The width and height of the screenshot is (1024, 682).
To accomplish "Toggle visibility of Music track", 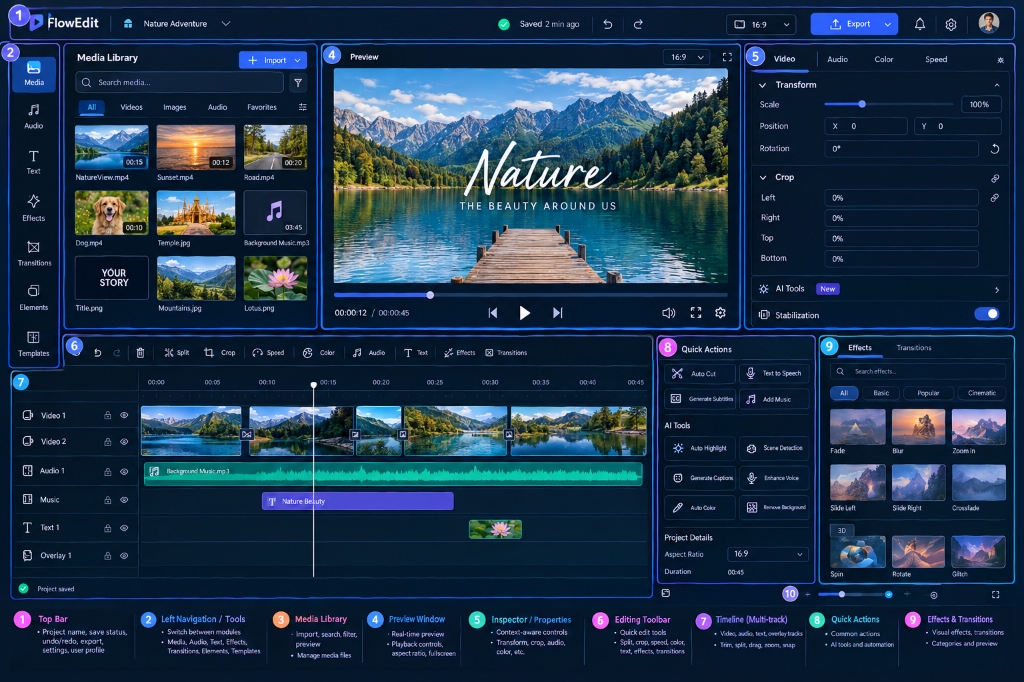I will (124, 500).
